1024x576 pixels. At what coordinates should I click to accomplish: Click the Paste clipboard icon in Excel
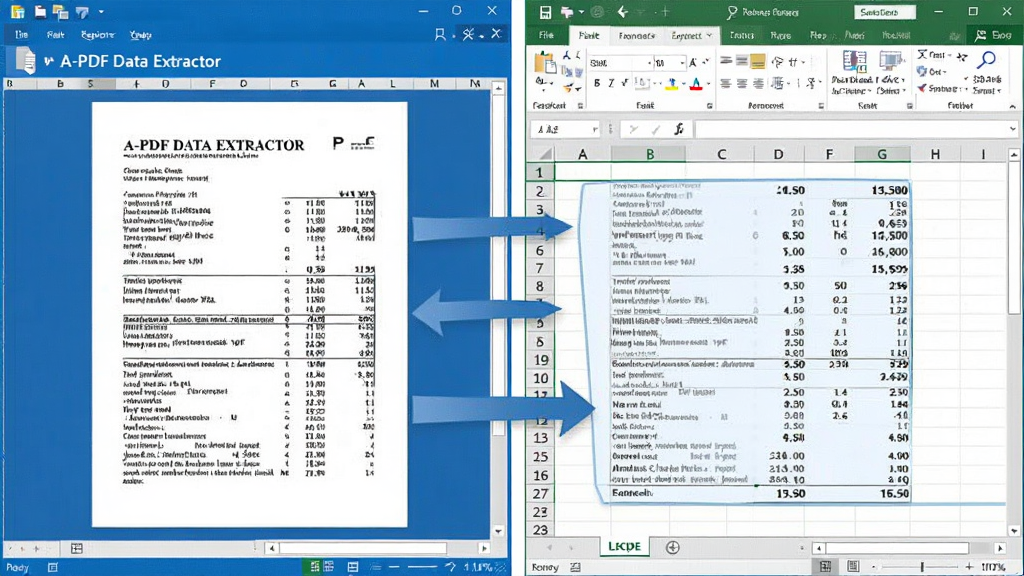tap(545, 64)
